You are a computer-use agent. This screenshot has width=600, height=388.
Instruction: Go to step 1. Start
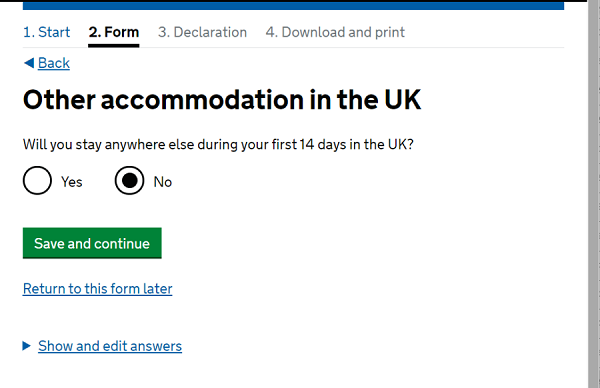(x=46, y=32)
